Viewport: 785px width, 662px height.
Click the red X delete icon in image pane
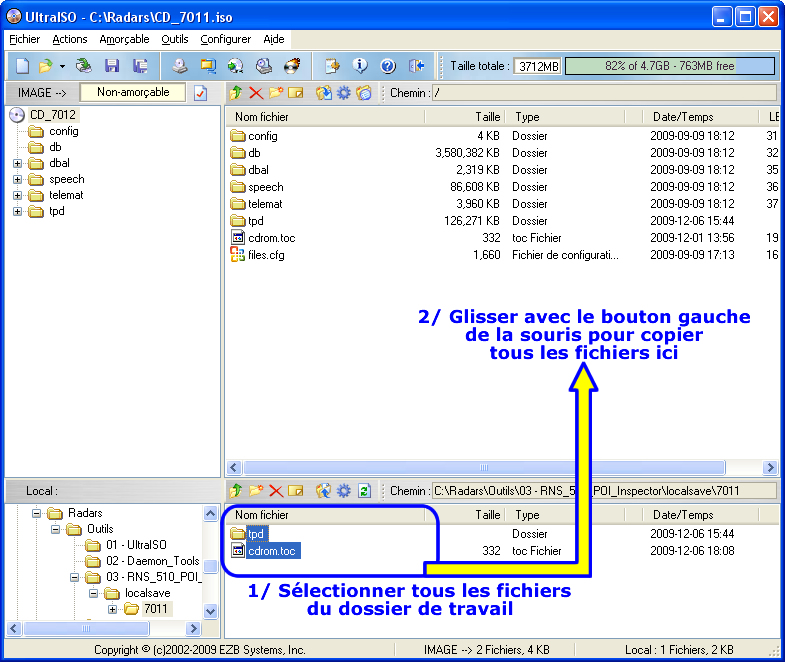256,93
